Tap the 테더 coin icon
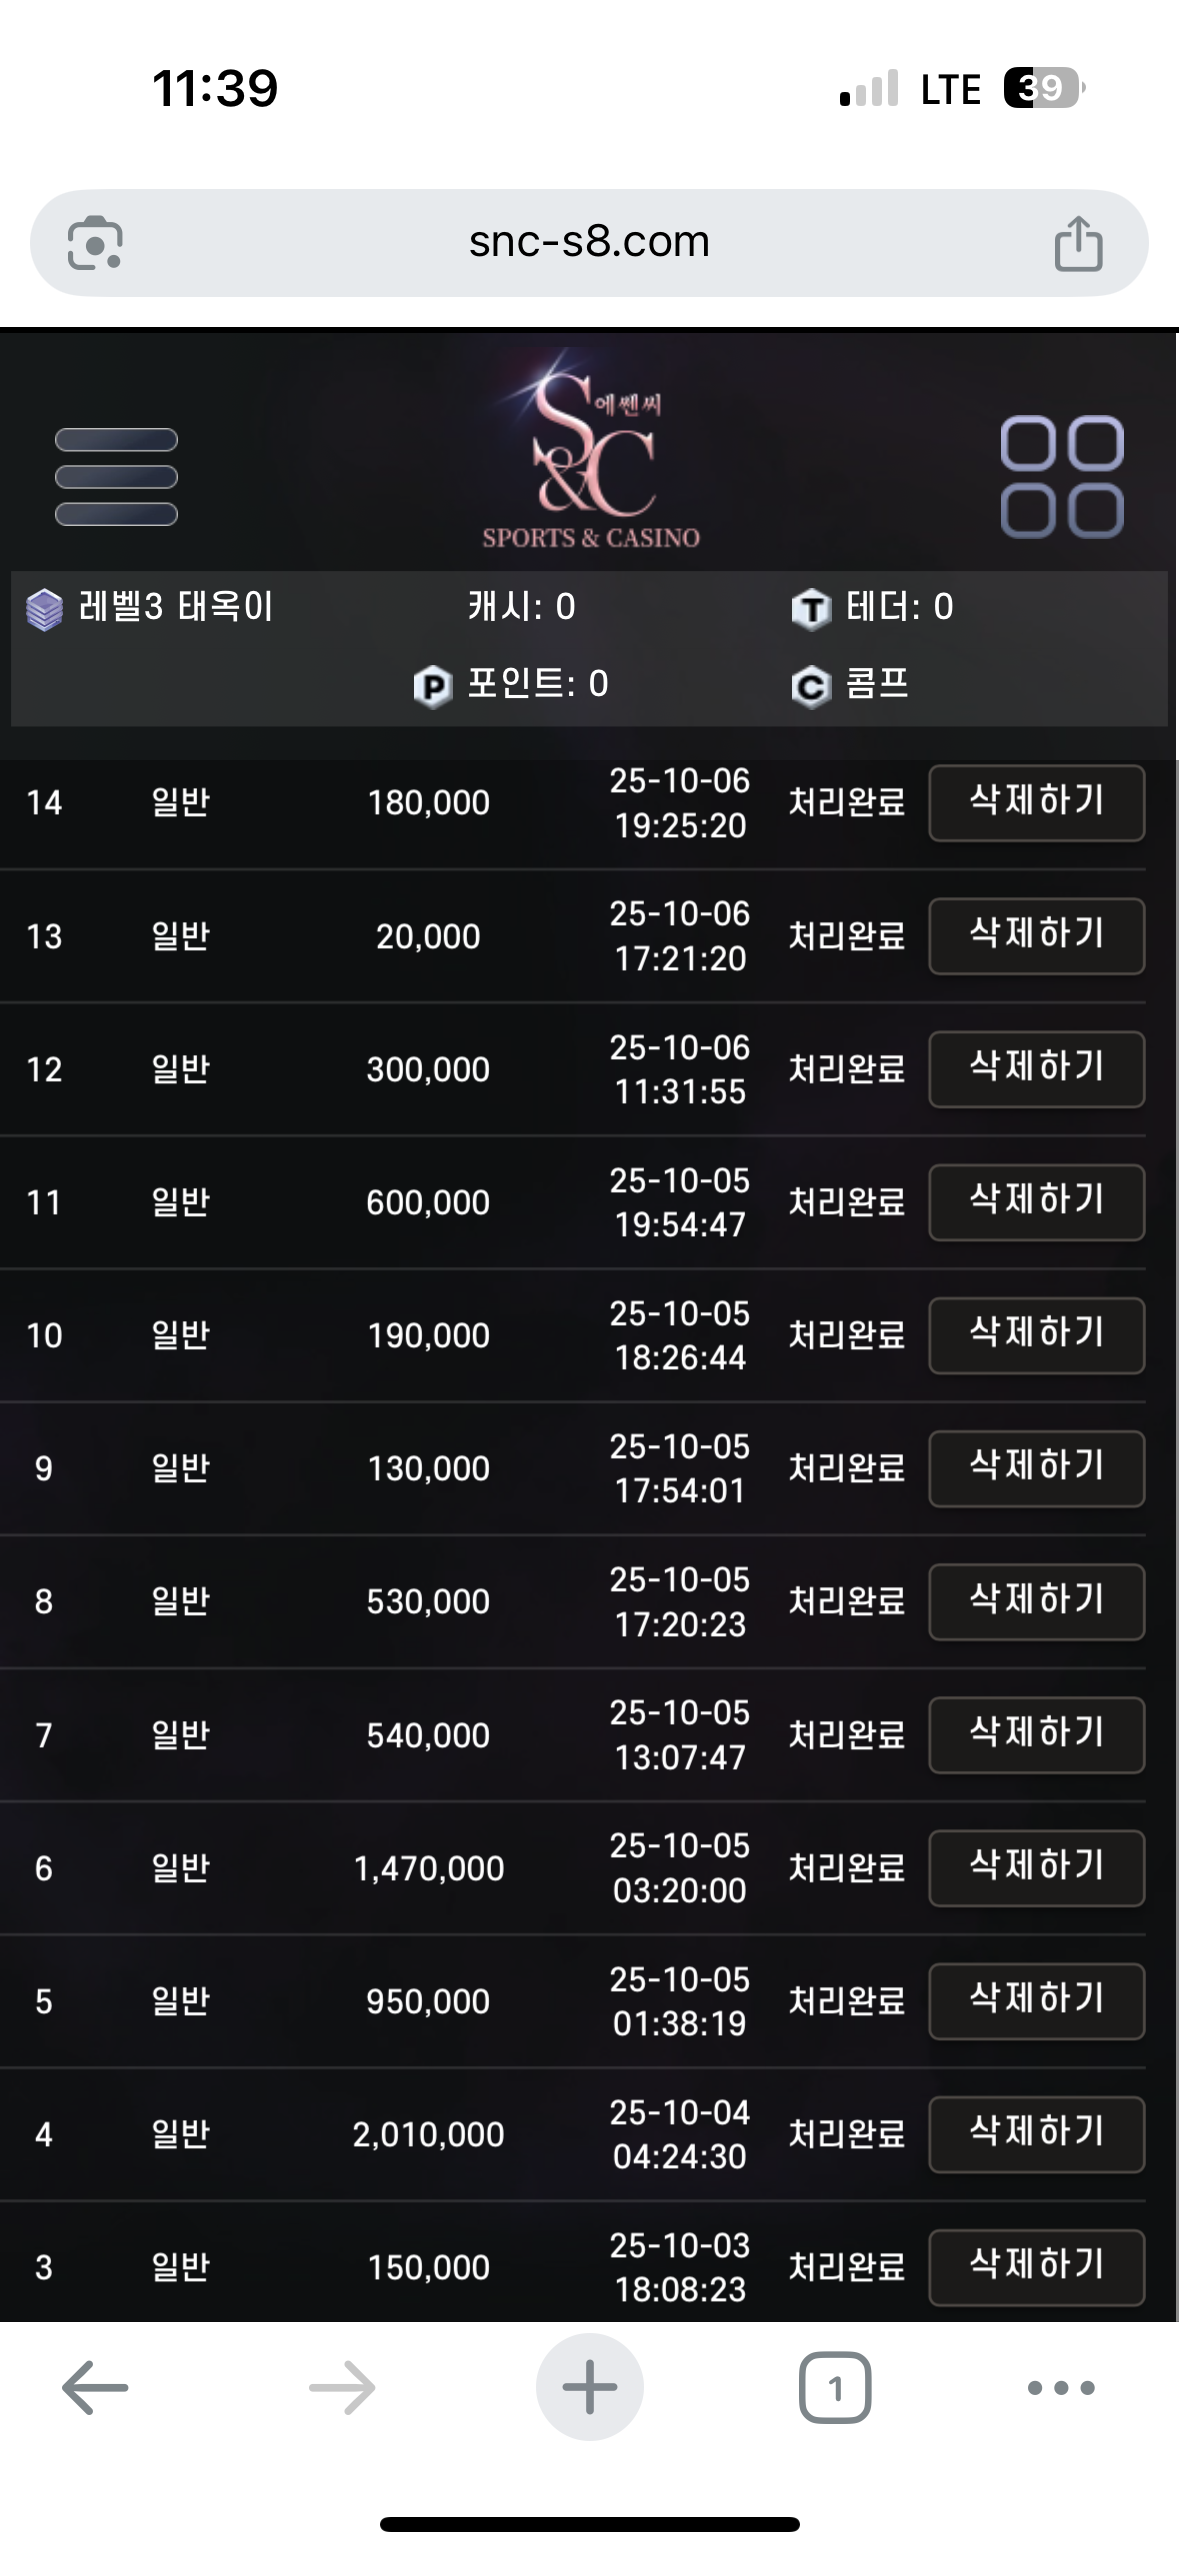1179x2556 pixels. click(811, 608)
